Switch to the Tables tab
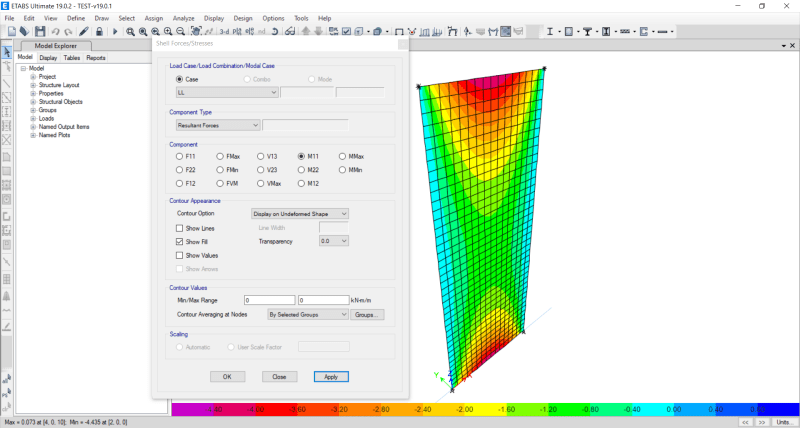 (71, 58)
